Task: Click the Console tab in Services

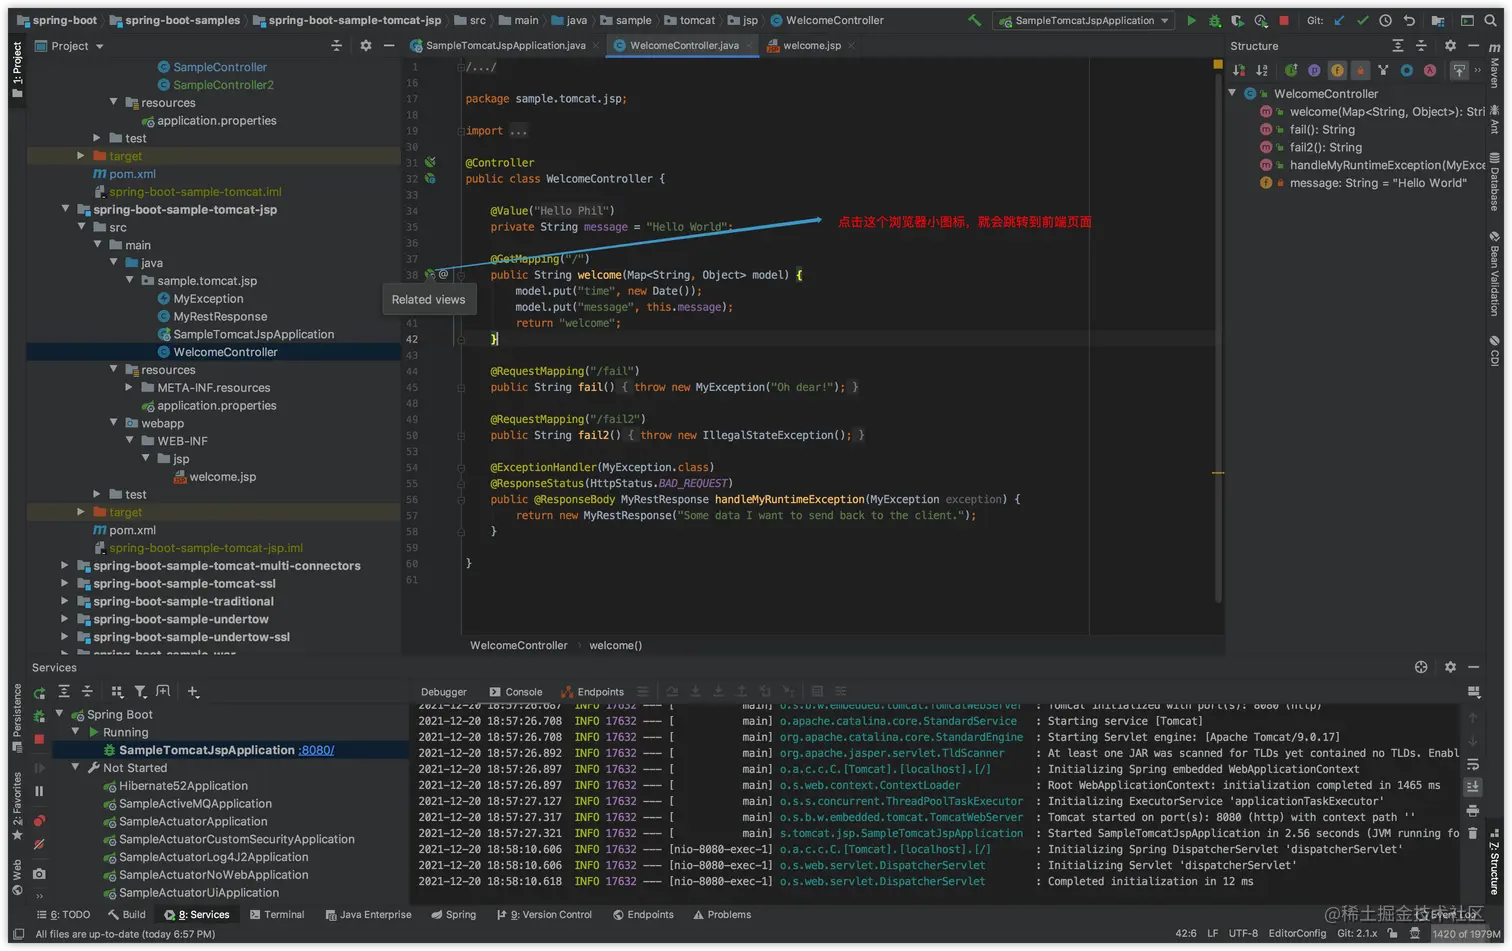Action: coord(516,692)
